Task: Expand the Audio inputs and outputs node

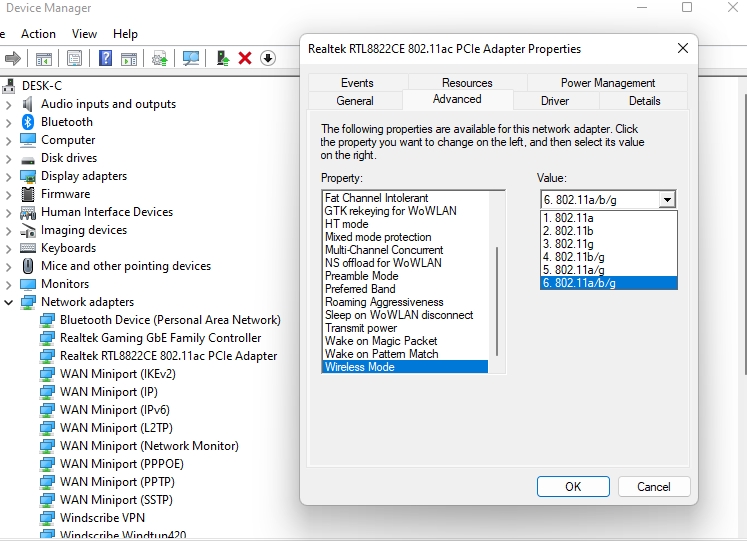Action: pos(8,105)
